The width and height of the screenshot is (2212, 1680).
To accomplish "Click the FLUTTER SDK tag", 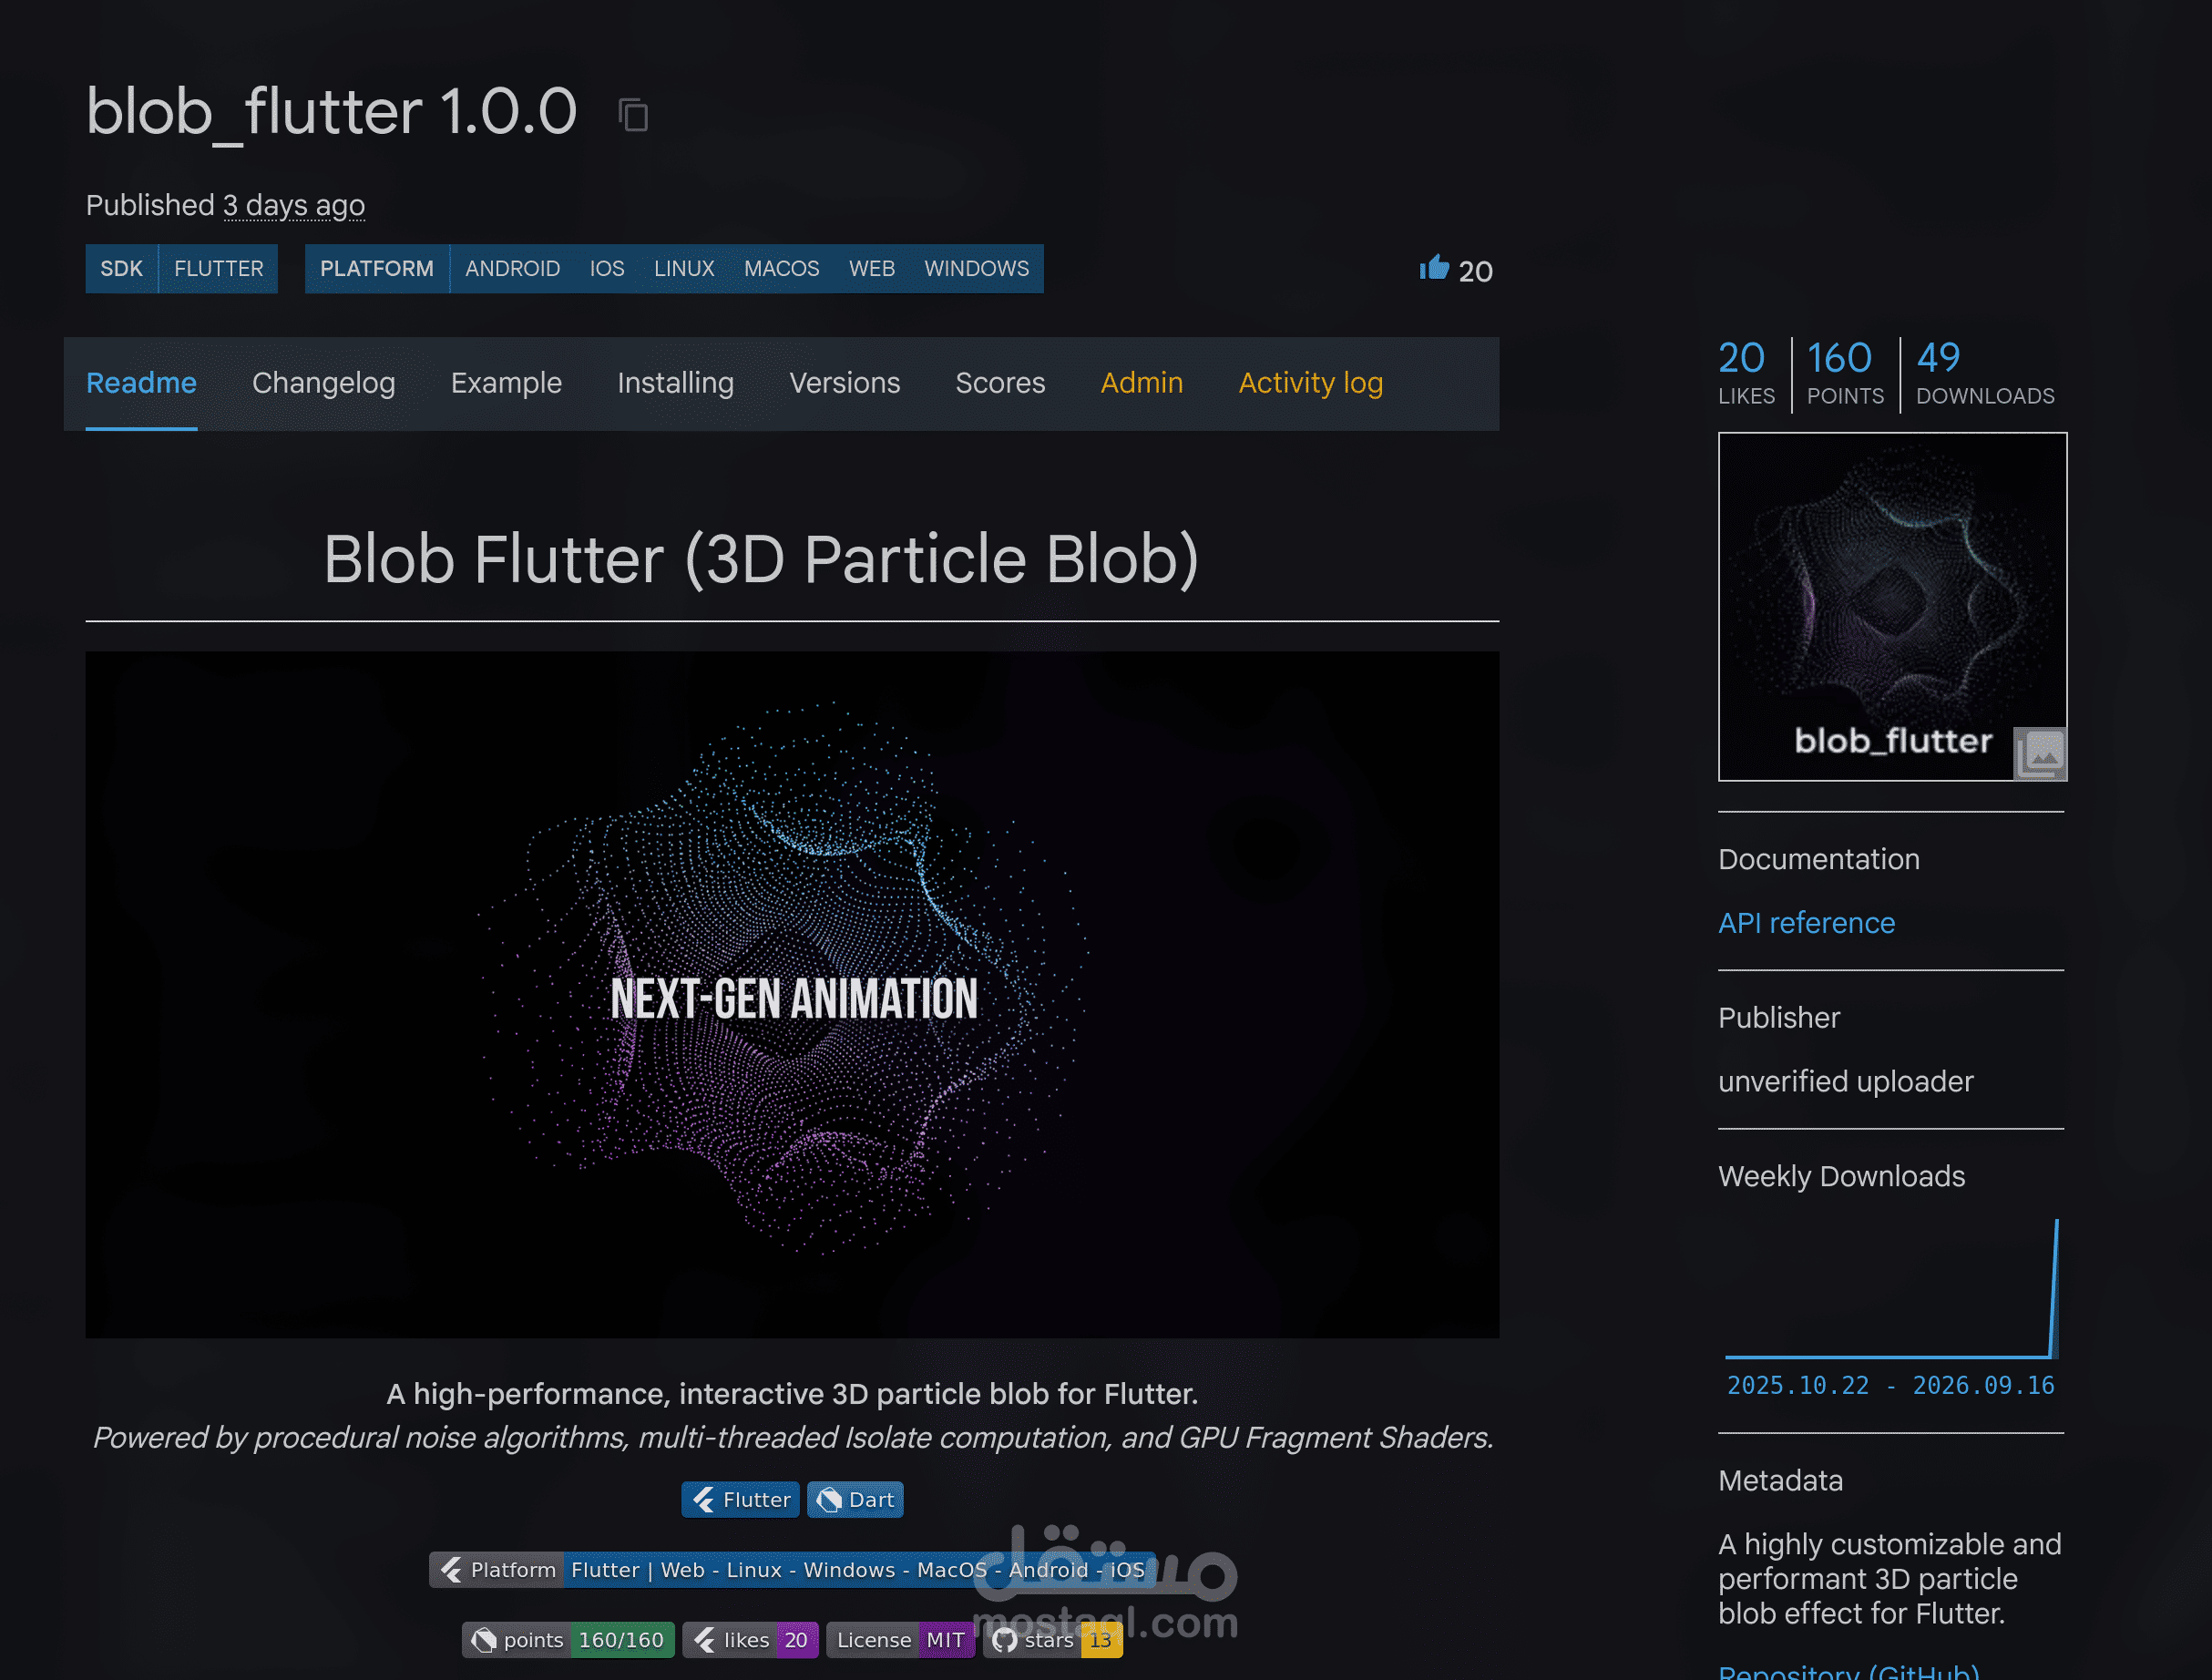I will click(x=219, y=269).
